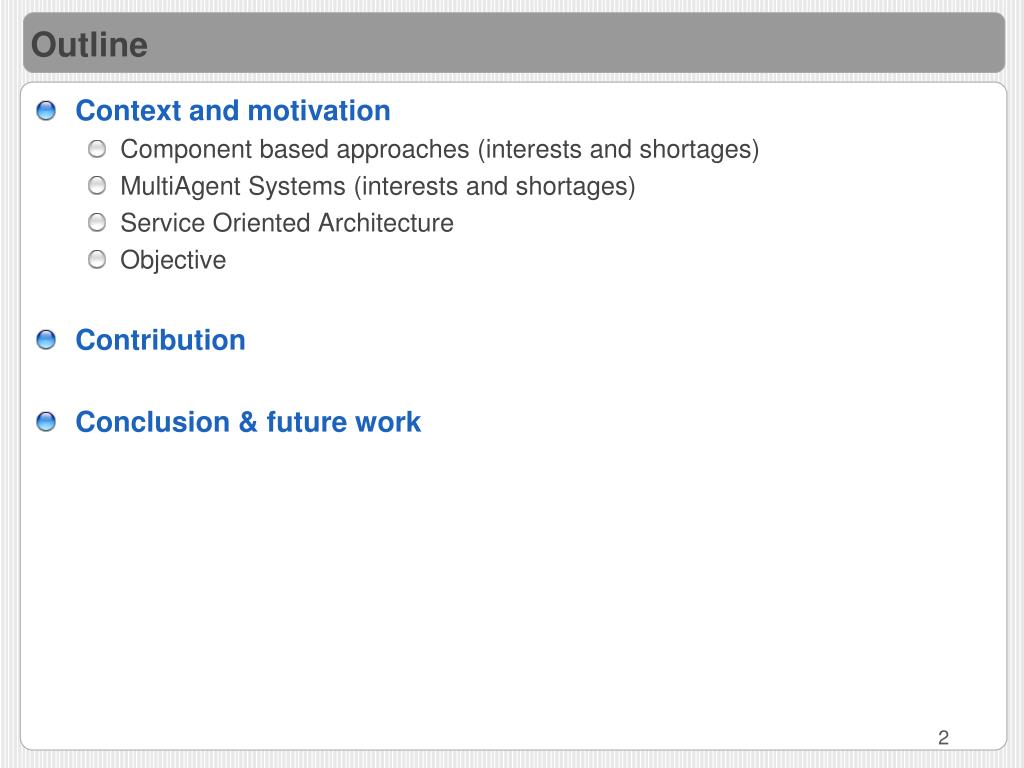Select the Conclusion & future work heading
Screen dimensions: 1024x768
[x=248, y=422]
